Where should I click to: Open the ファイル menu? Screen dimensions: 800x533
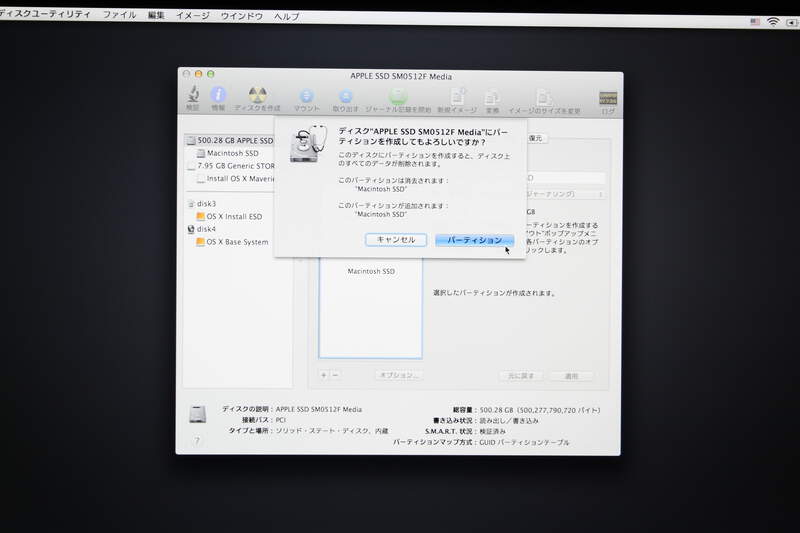120,17
